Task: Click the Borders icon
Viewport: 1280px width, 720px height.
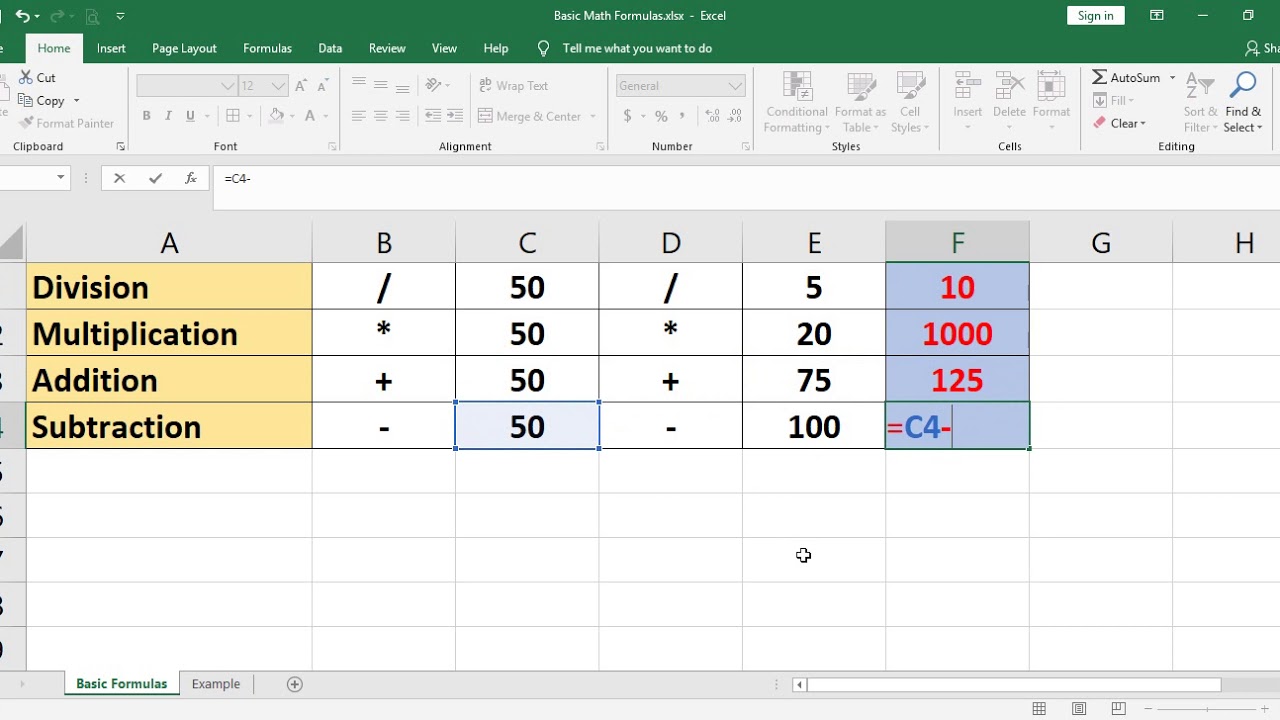Action: (x=233, y=116)
